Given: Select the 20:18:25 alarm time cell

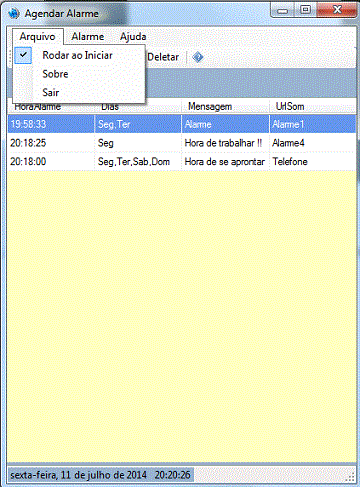Looking at the screenshot, I should 51,143.
